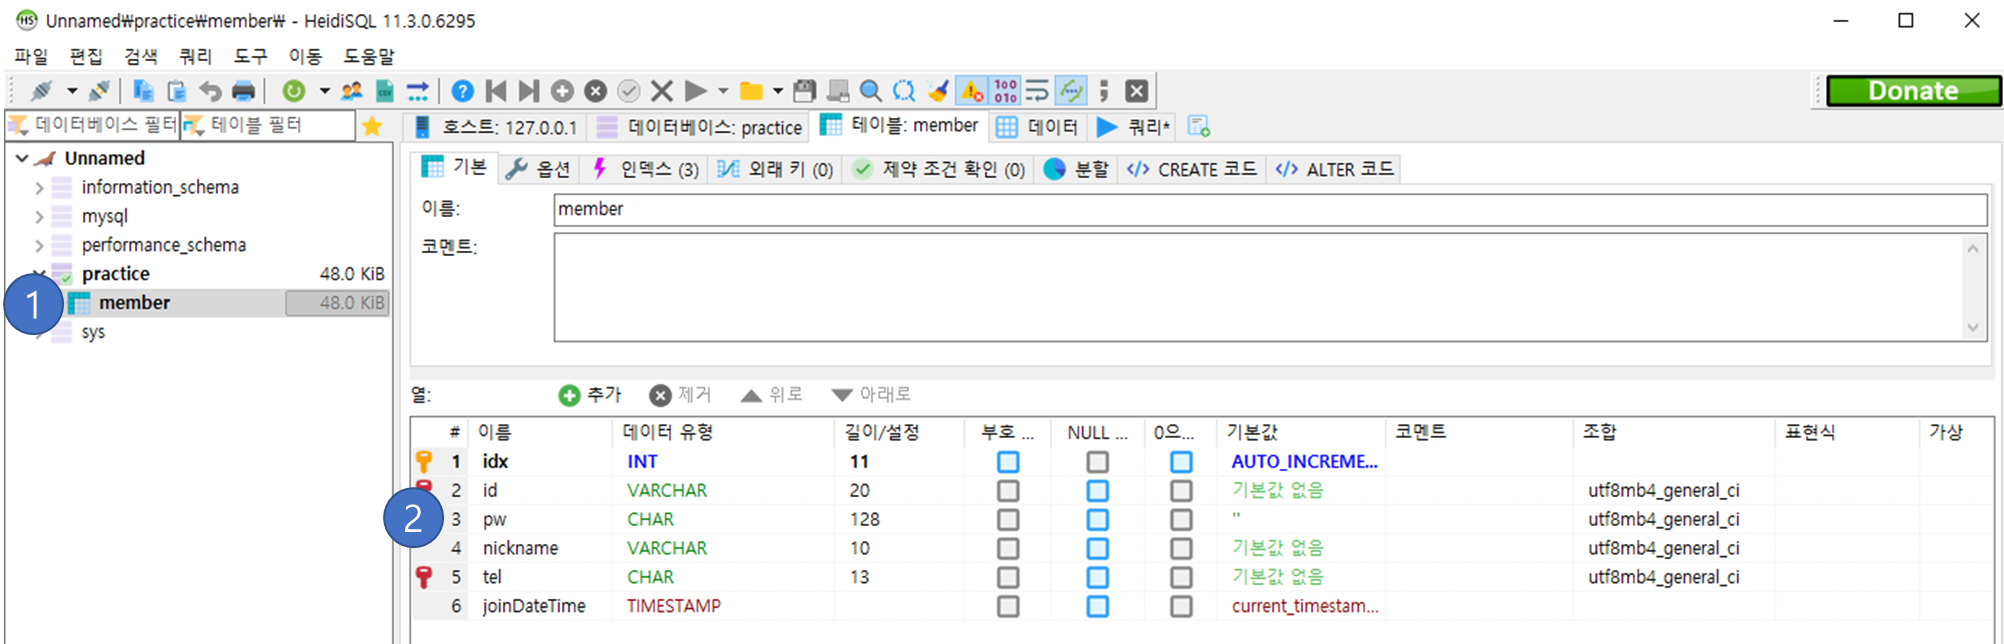Go to last row icon
Screen dimensions: 2004x644
click(x=529, y=91)
